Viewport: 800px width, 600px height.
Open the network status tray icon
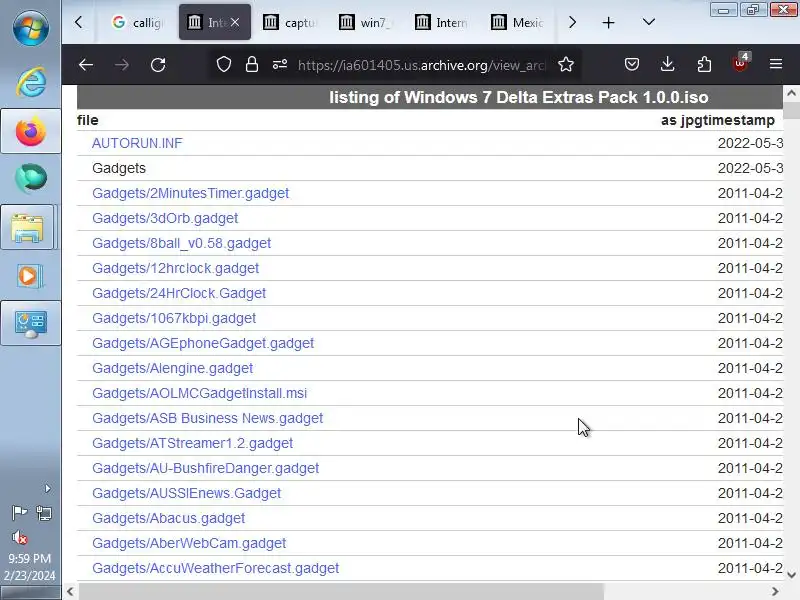pyautogui.click(x=44, y=512)
